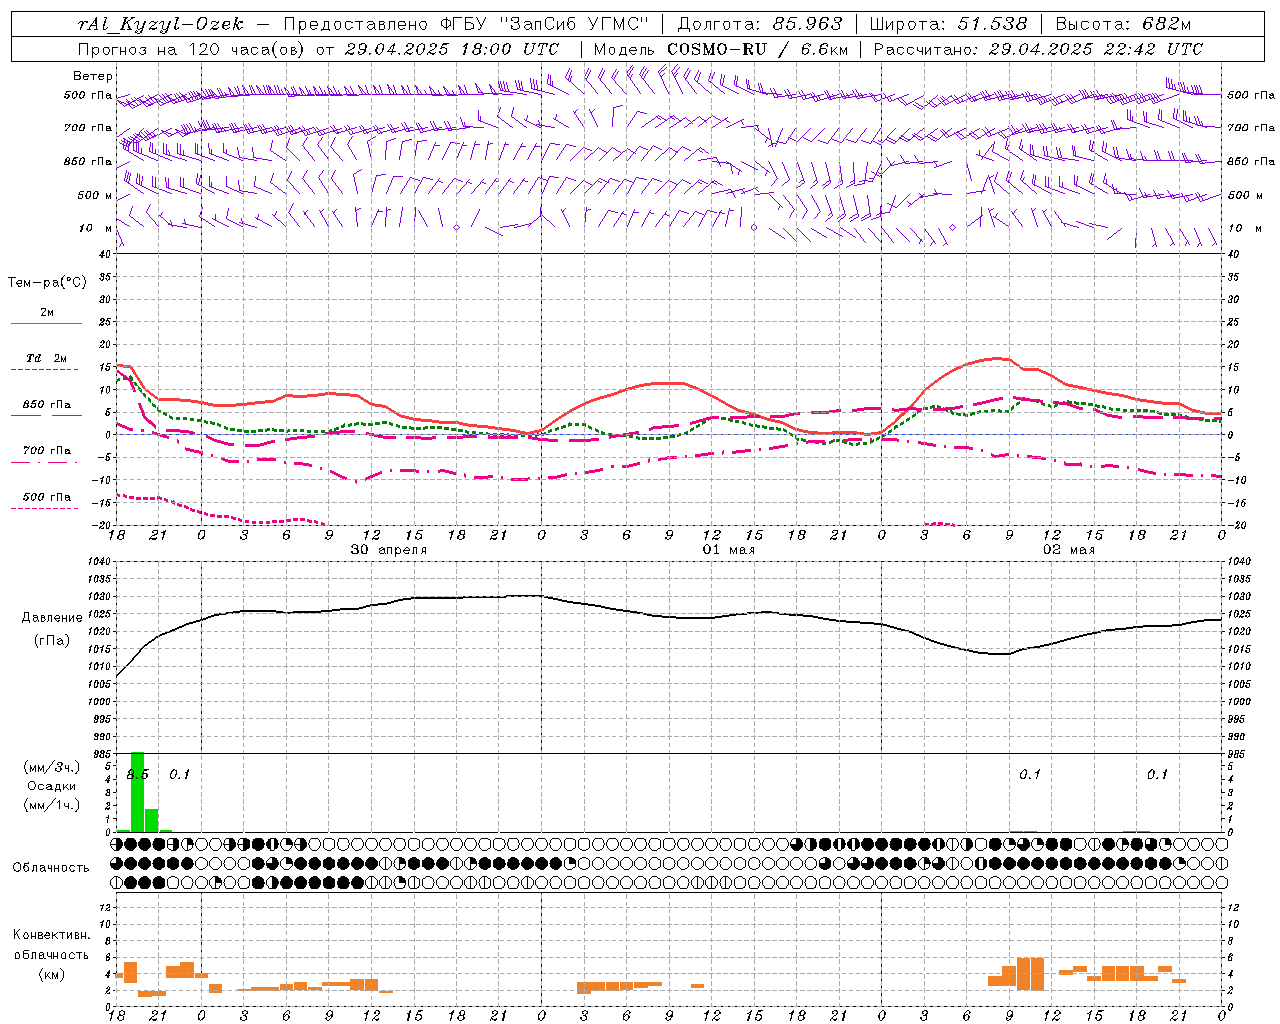Screen dimensions: 1280x1024
Task: Click the Прогноз на 120 часа(ов) text
Action: tap(193, 48)
